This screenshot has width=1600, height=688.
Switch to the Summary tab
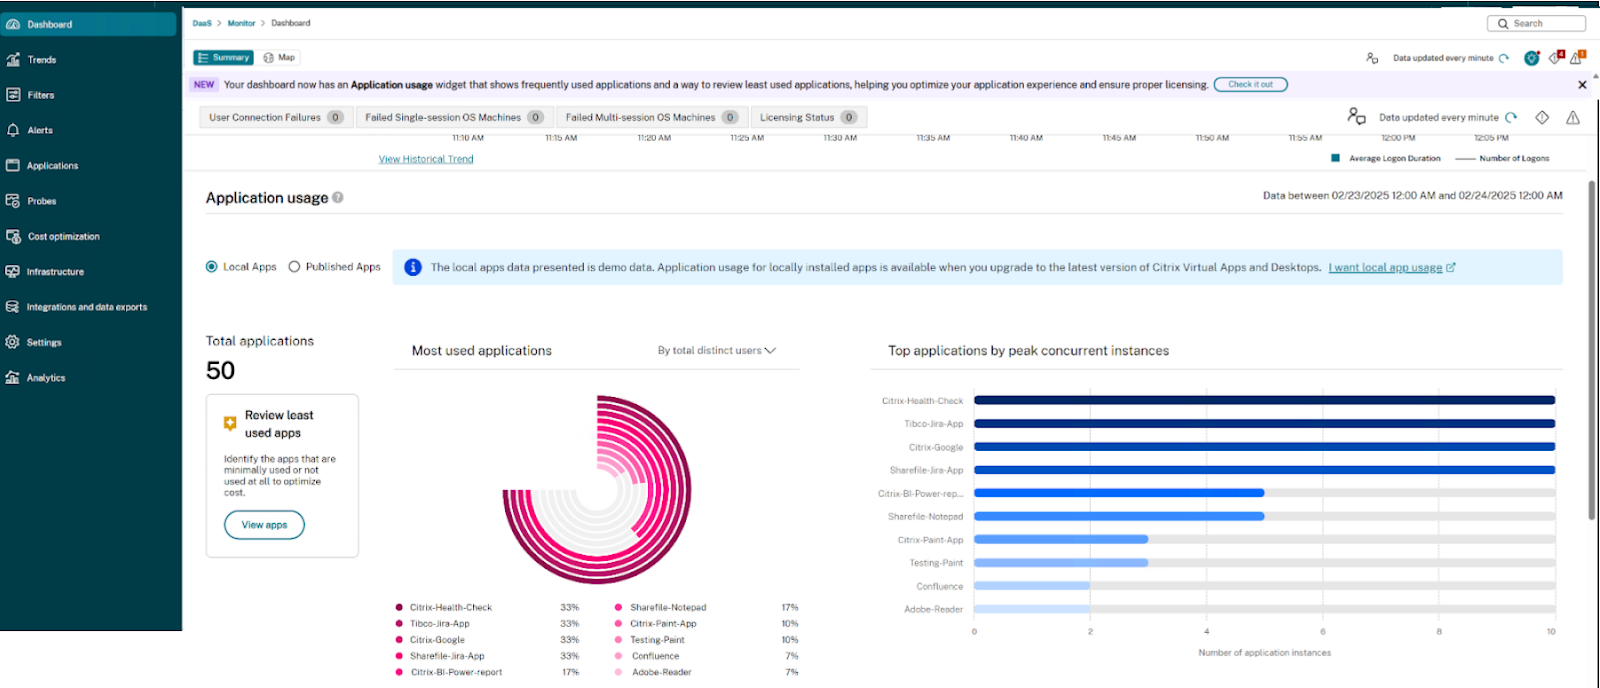(x=223, y=58)
